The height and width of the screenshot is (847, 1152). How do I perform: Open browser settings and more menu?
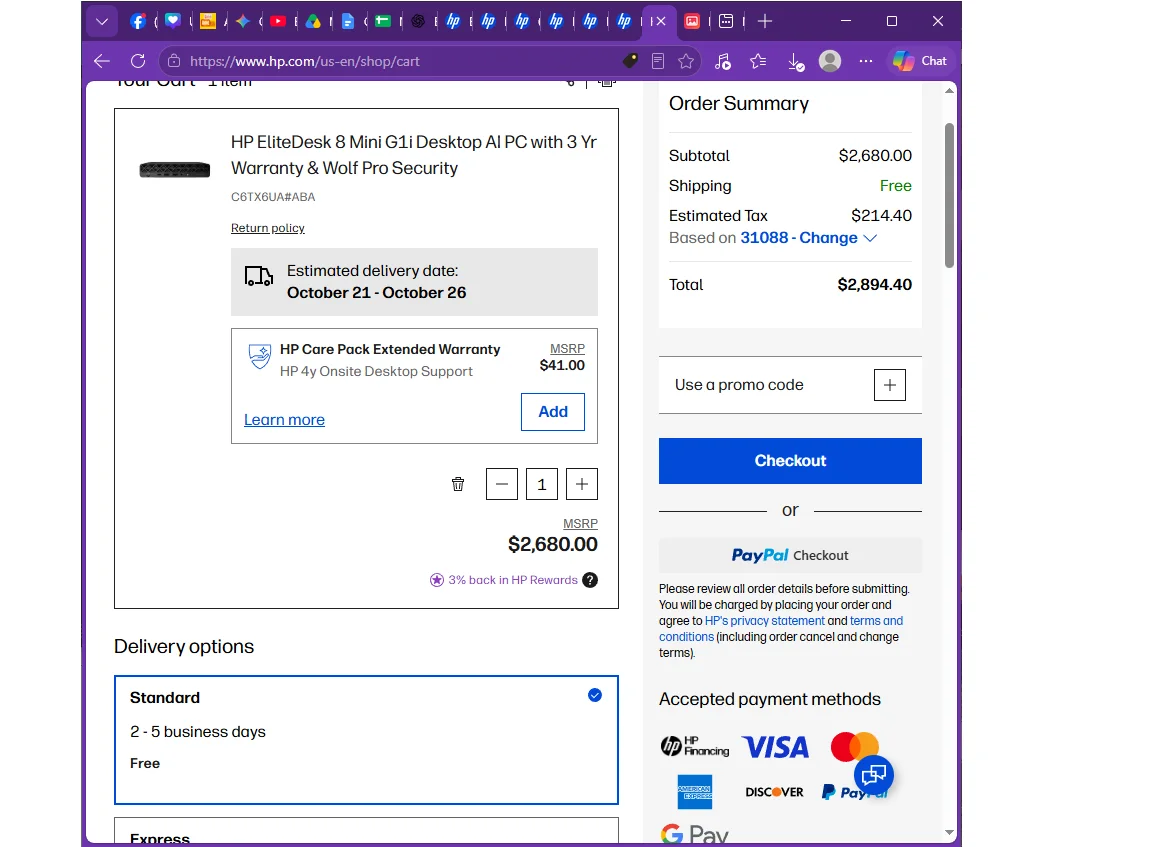[865, 61]
